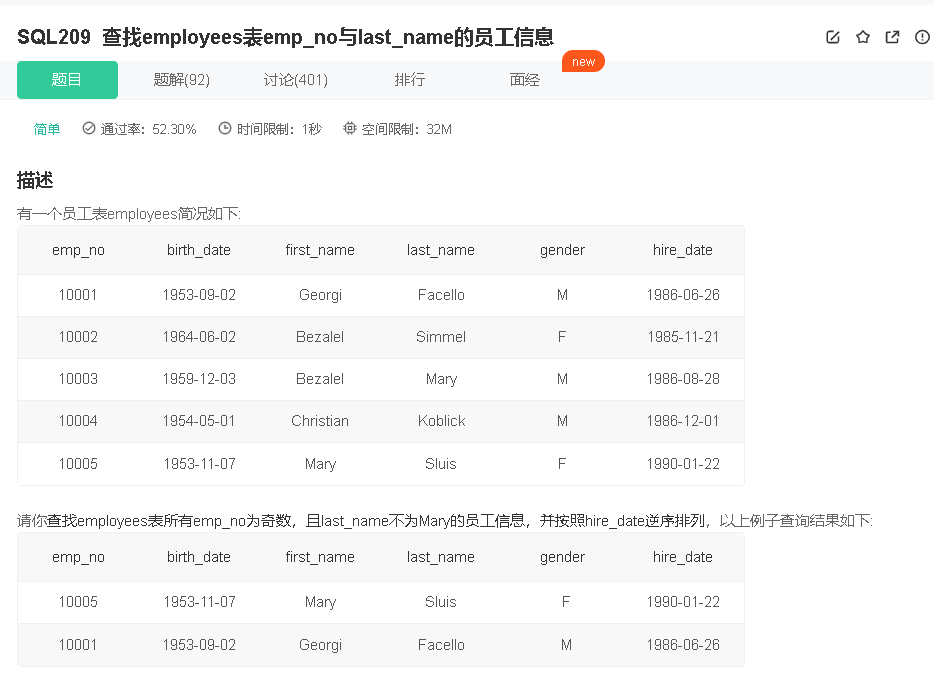Image resolution: width=934 pixels, height=692 pixels.
Task: Click cell 10003 in employees table
Action: [78, 379]
